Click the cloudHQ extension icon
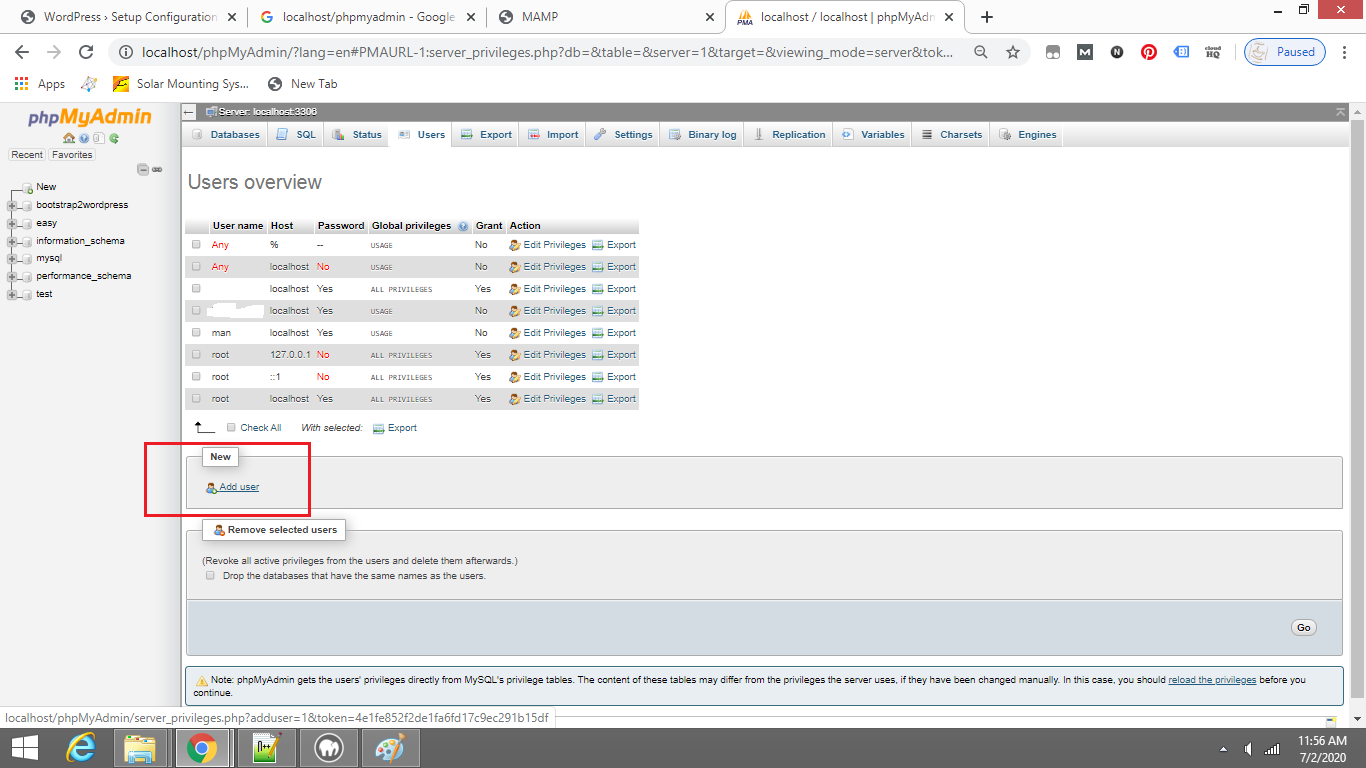 1213,52
